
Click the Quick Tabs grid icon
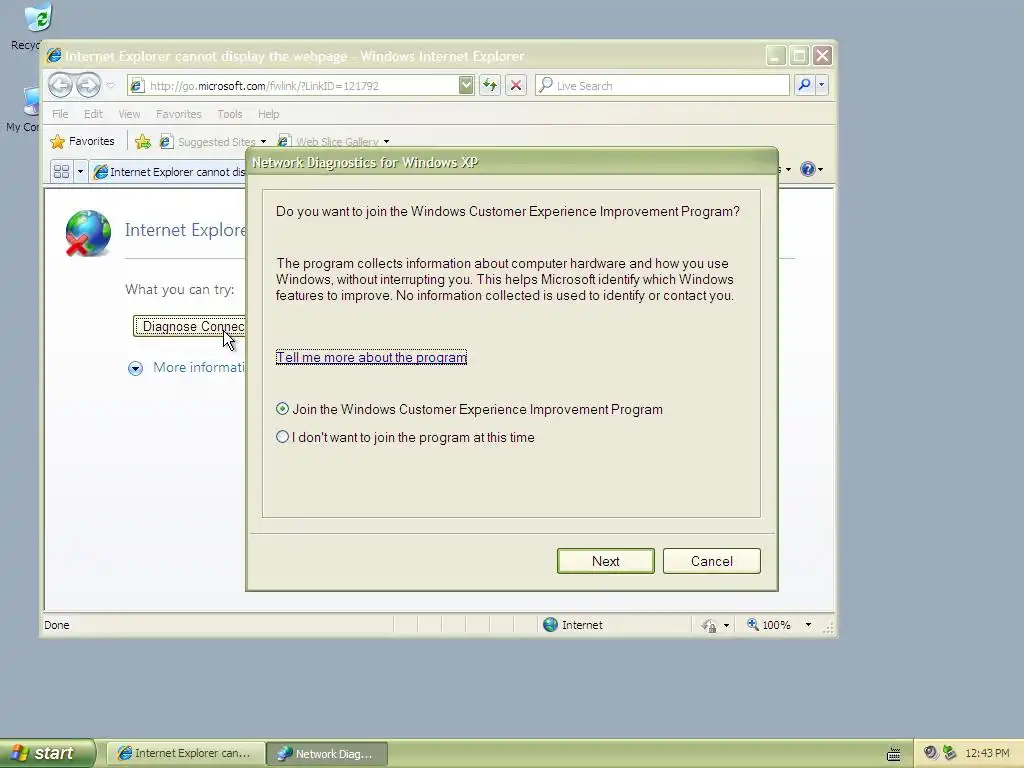pos(61,171)
